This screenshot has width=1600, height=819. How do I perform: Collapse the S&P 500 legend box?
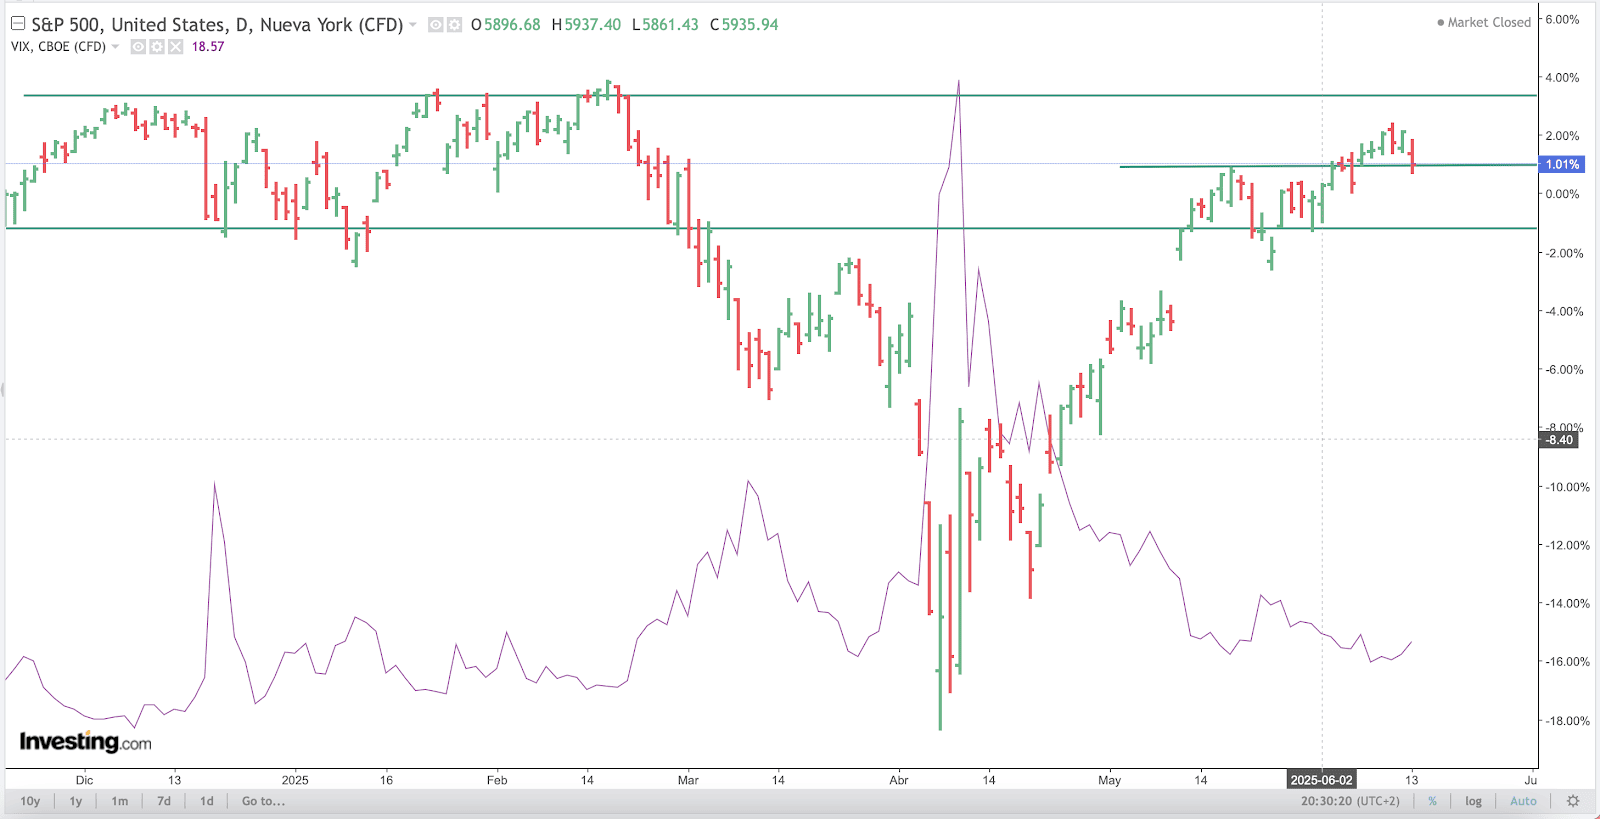(18, 24)
